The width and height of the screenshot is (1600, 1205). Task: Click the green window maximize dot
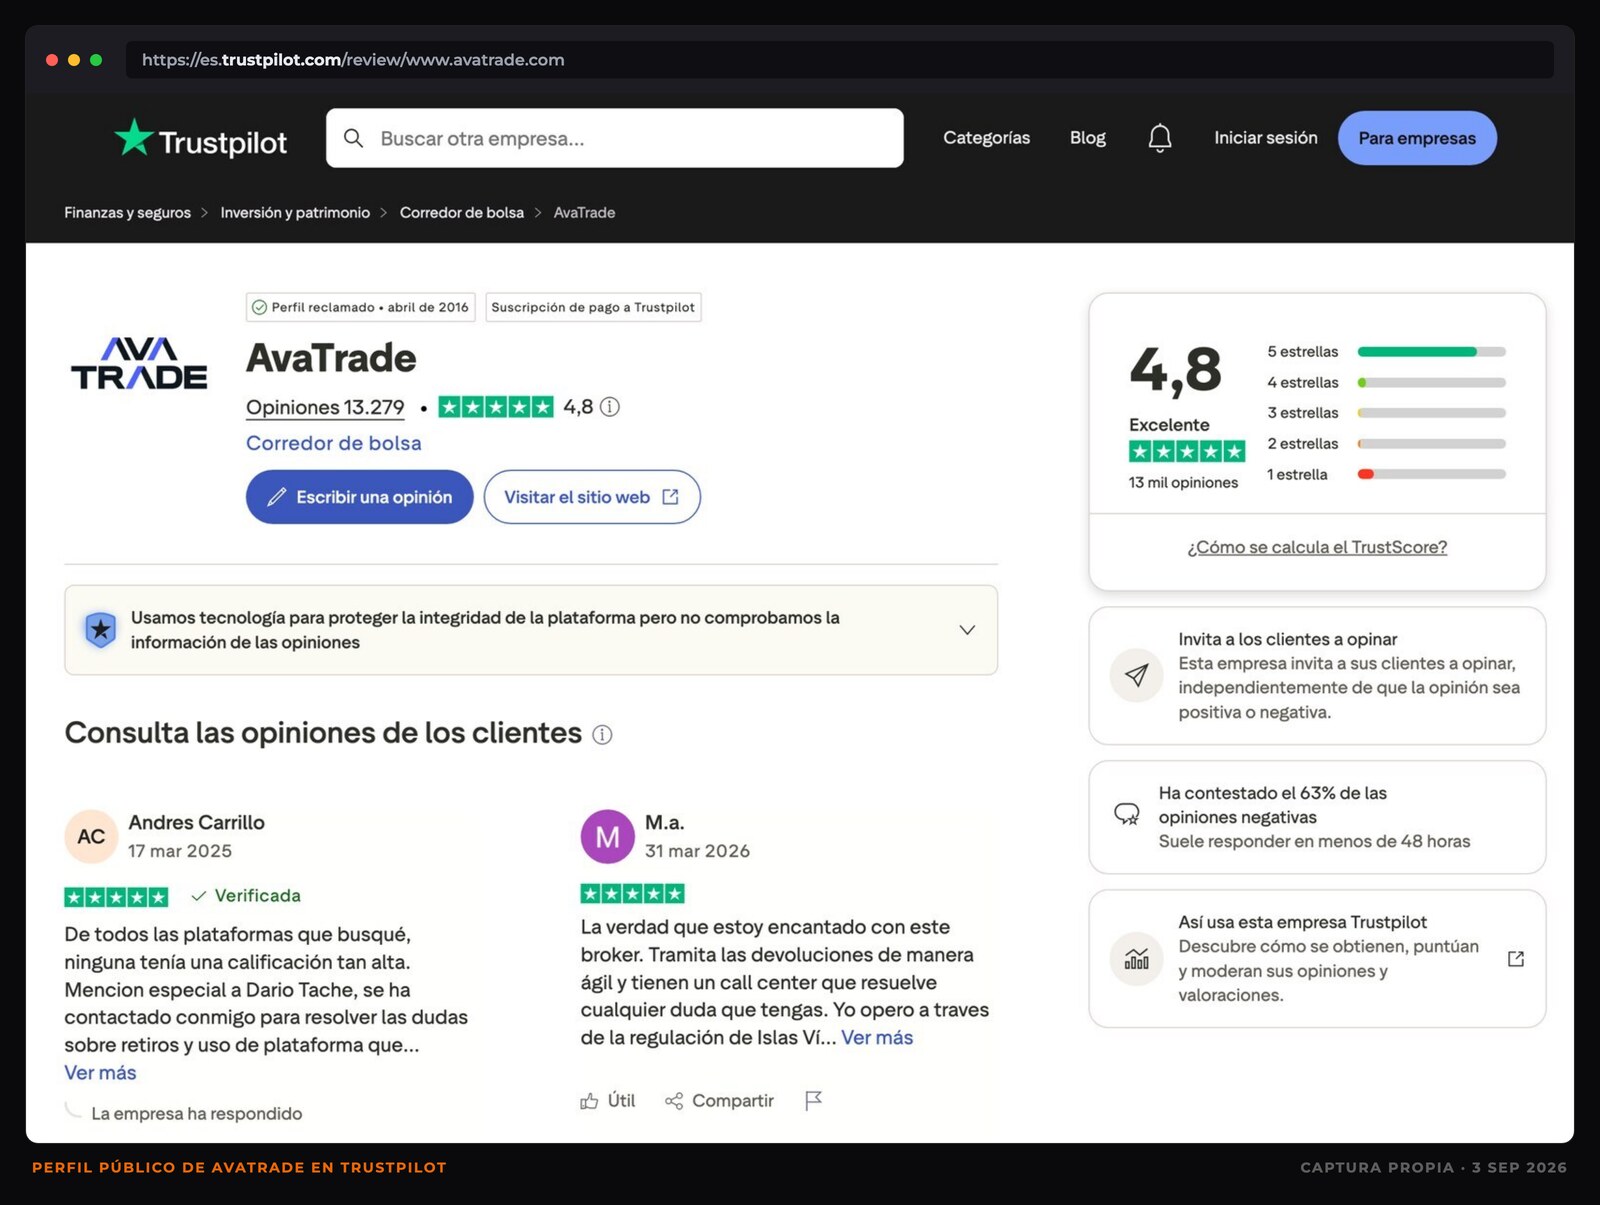tap(96, 60)
